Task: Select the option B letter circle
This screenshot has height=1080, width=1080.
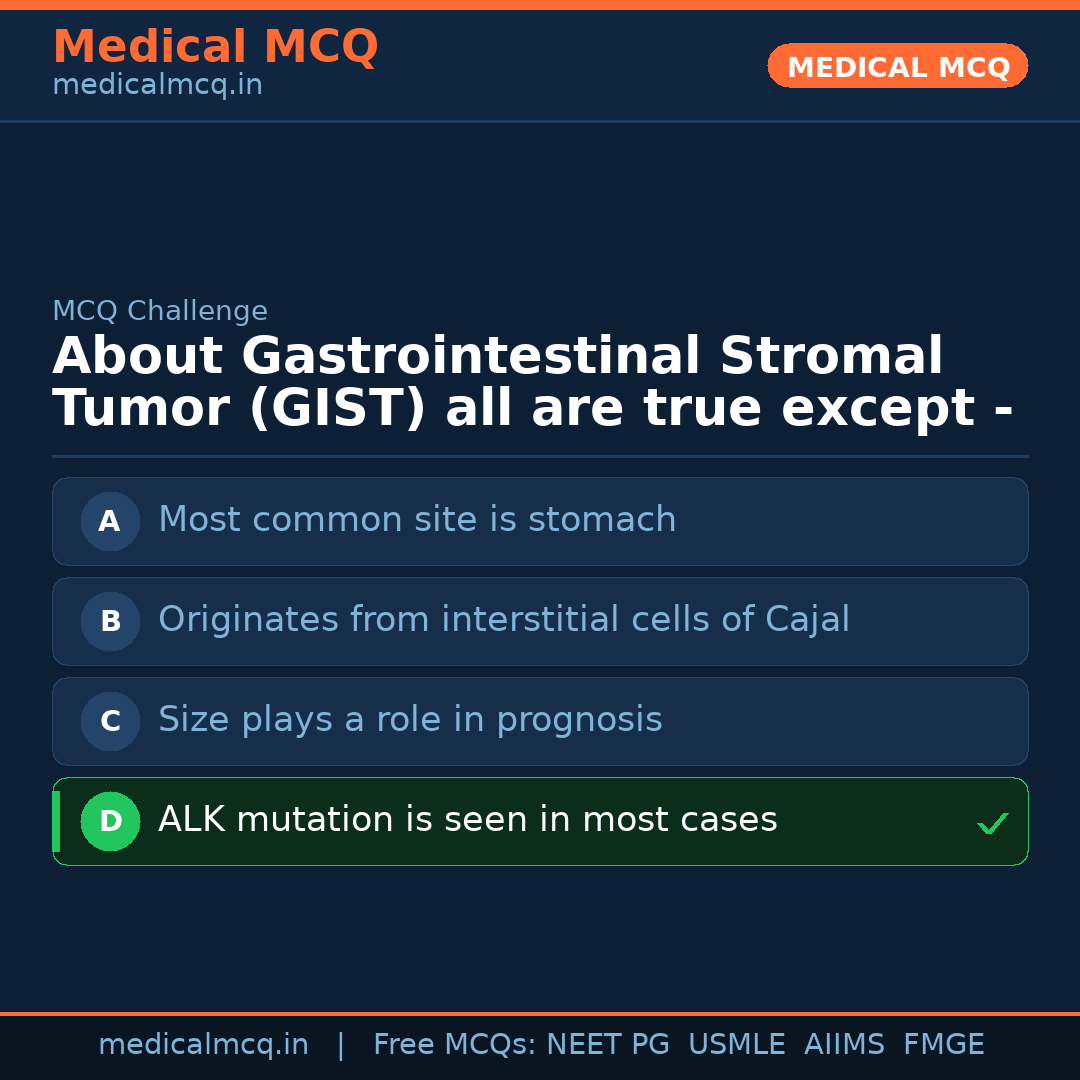Action: coord(110,621)
